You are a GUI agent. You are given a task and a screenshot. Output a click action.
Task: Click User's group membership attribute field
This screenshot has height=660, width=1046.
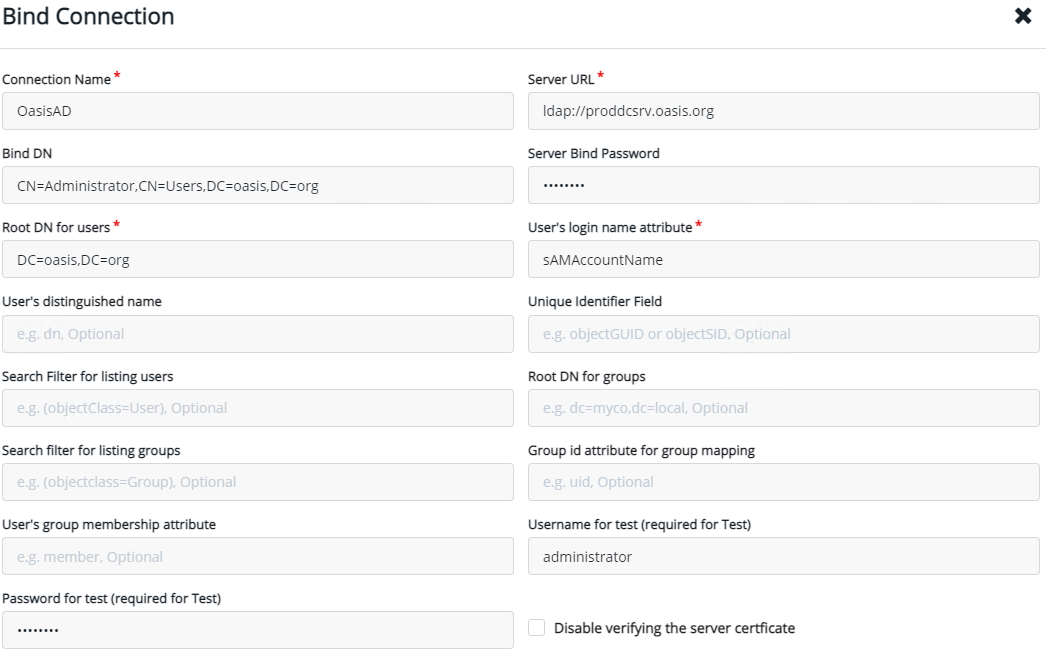point(258,557)
